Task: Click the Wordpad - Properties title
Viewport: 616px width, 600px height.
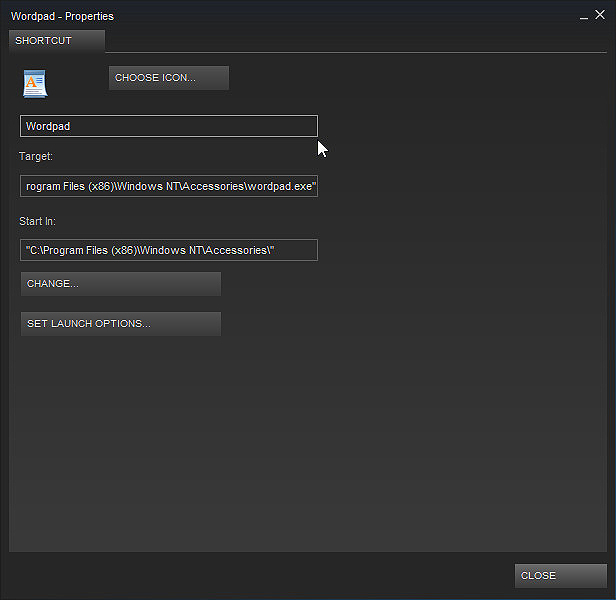Action: click(x=62, y=16)
